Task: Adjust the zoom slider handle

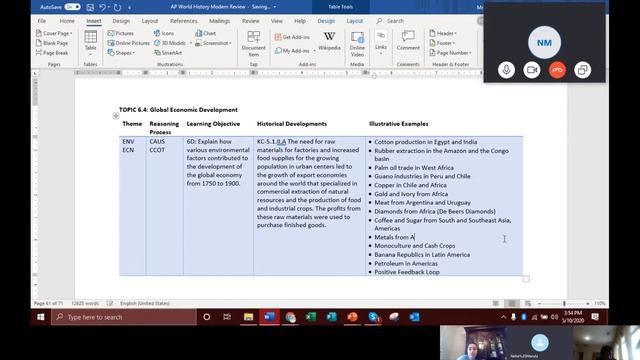Action: 564,304
